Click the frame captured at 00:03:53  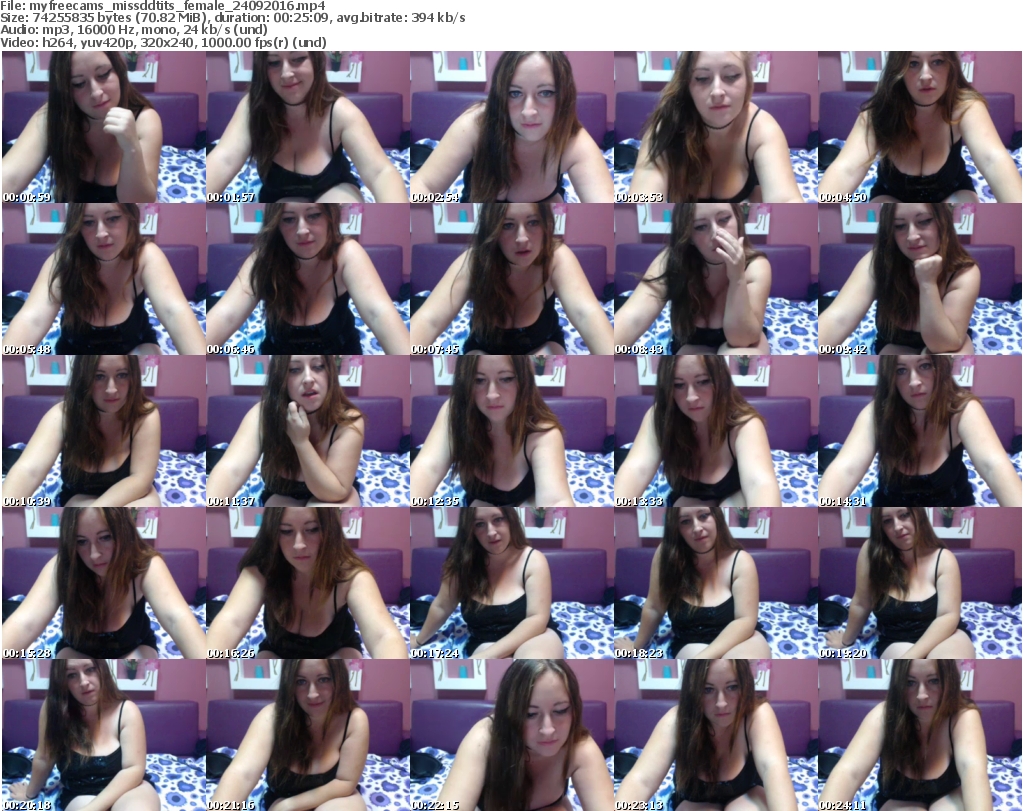coord(716,127)
